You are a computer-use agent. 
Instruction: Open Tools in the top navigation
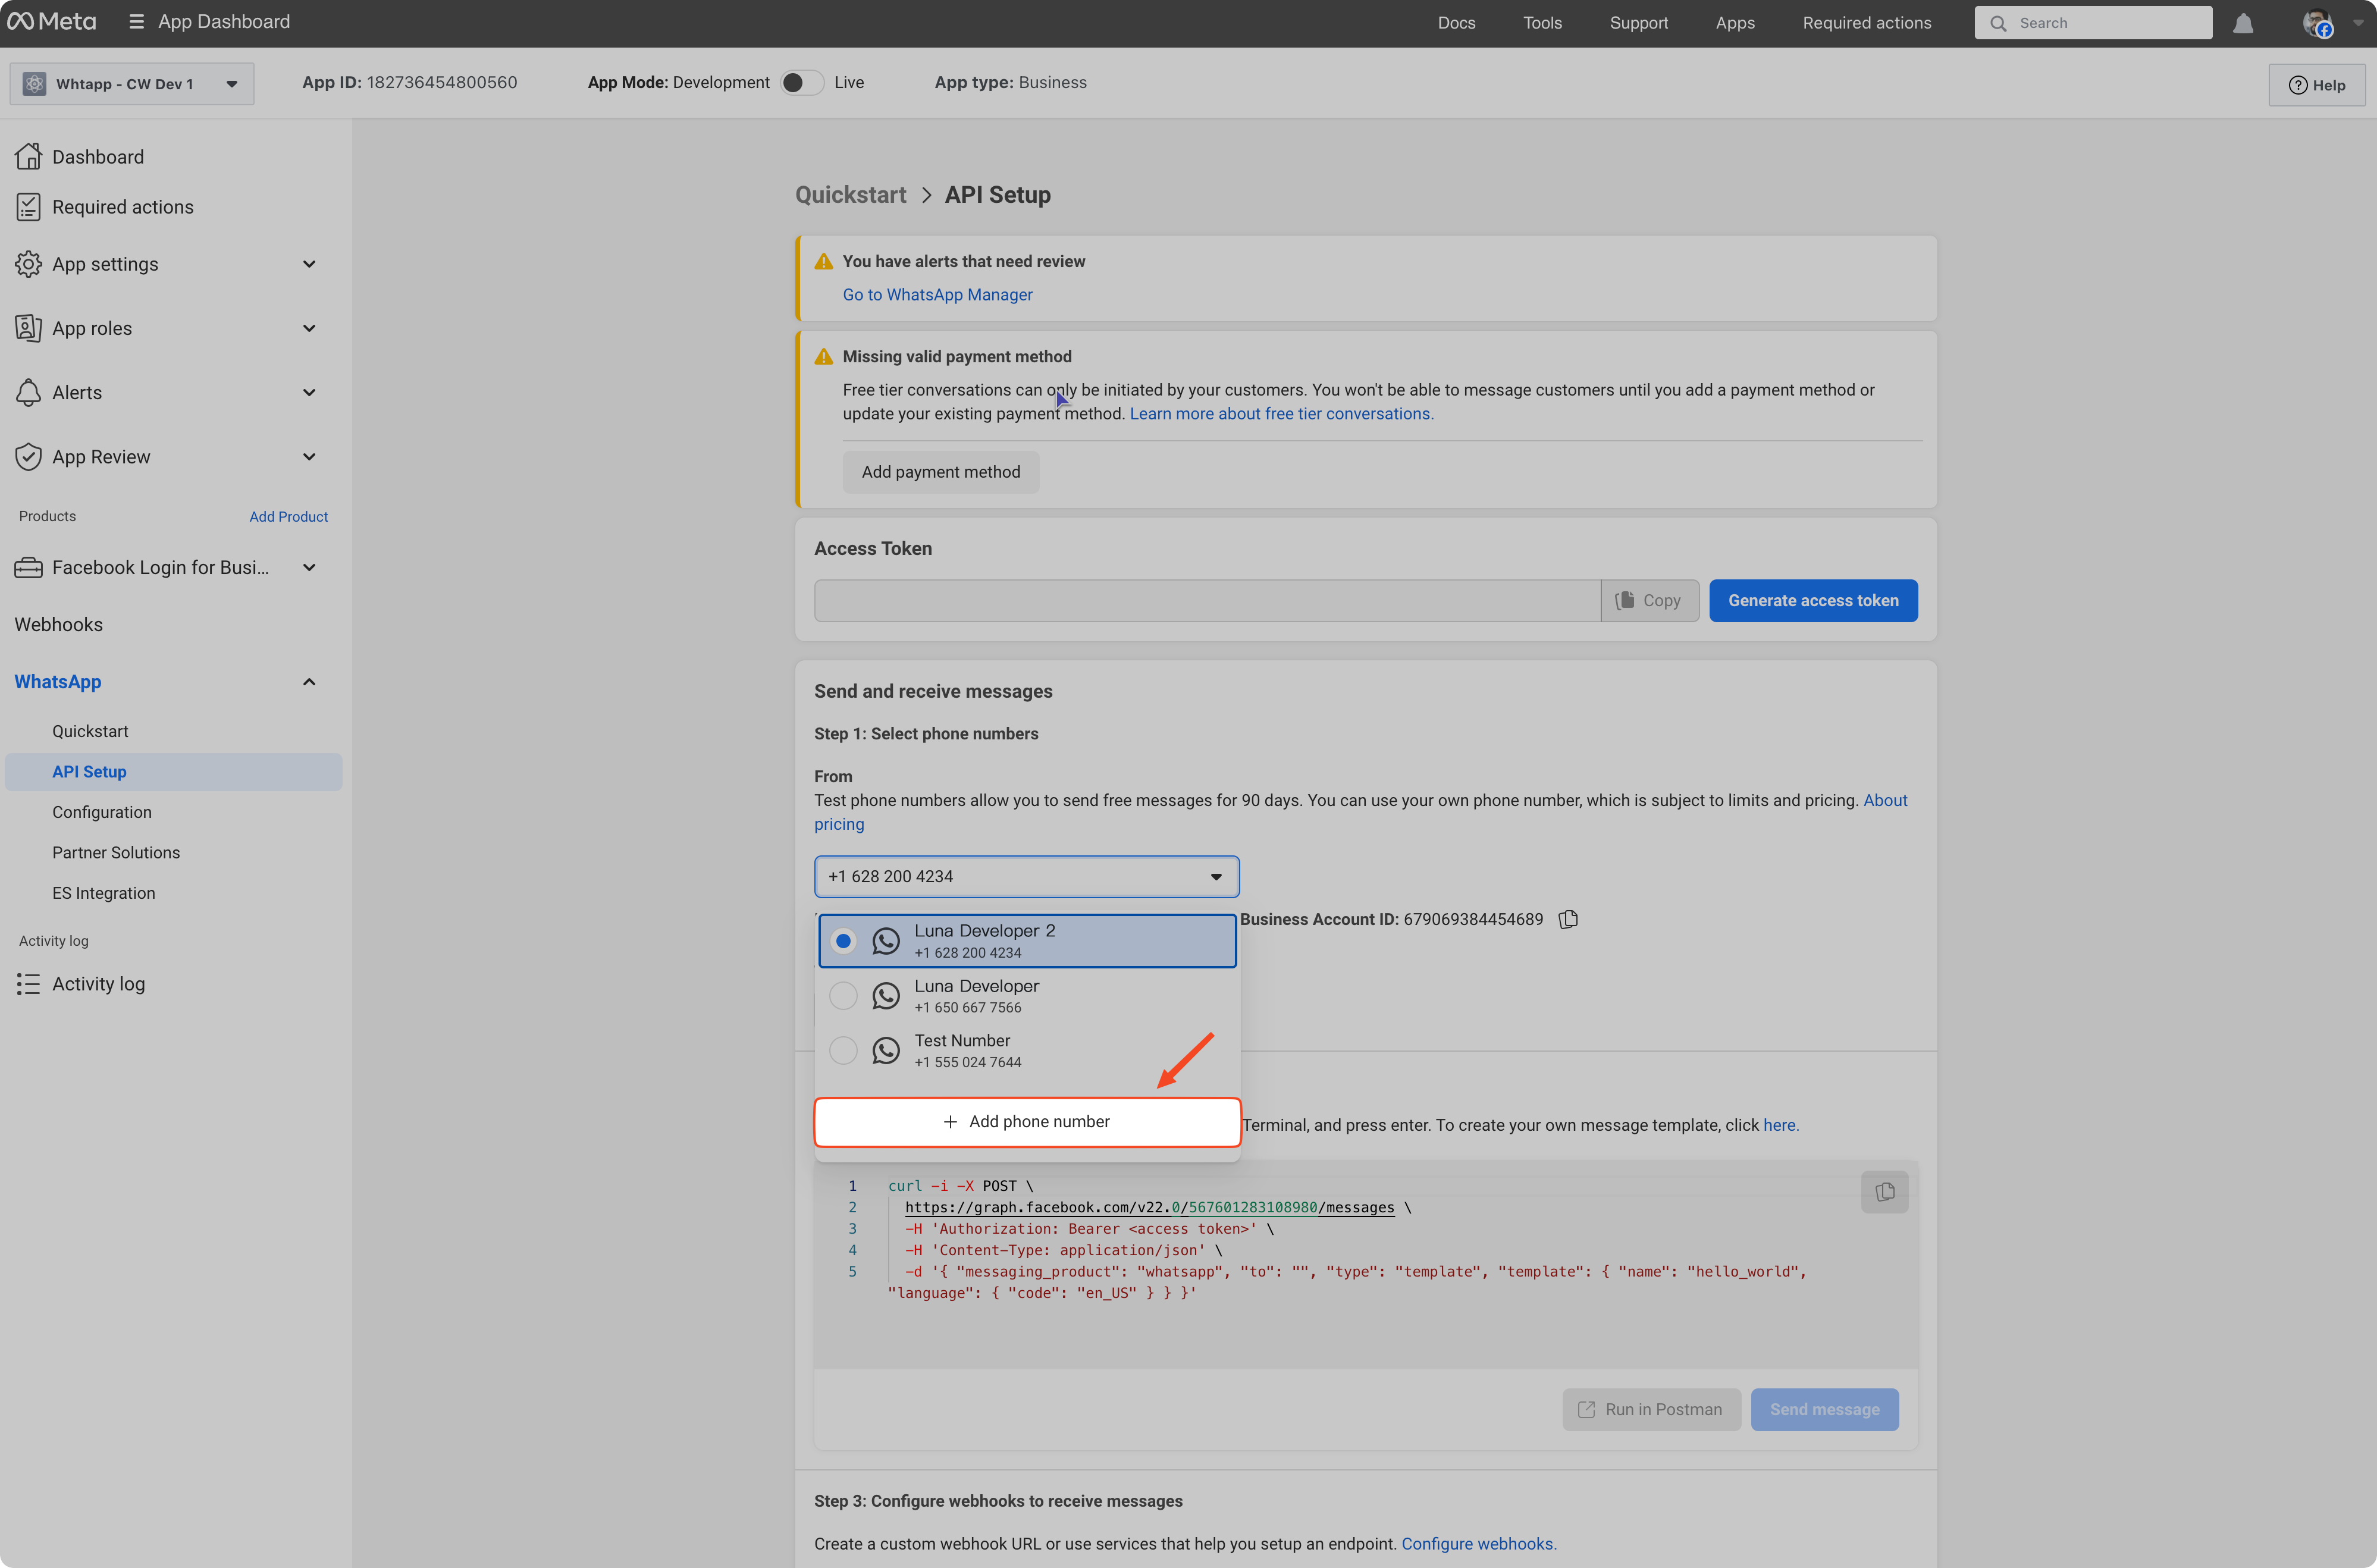(x=1542, y=23)
